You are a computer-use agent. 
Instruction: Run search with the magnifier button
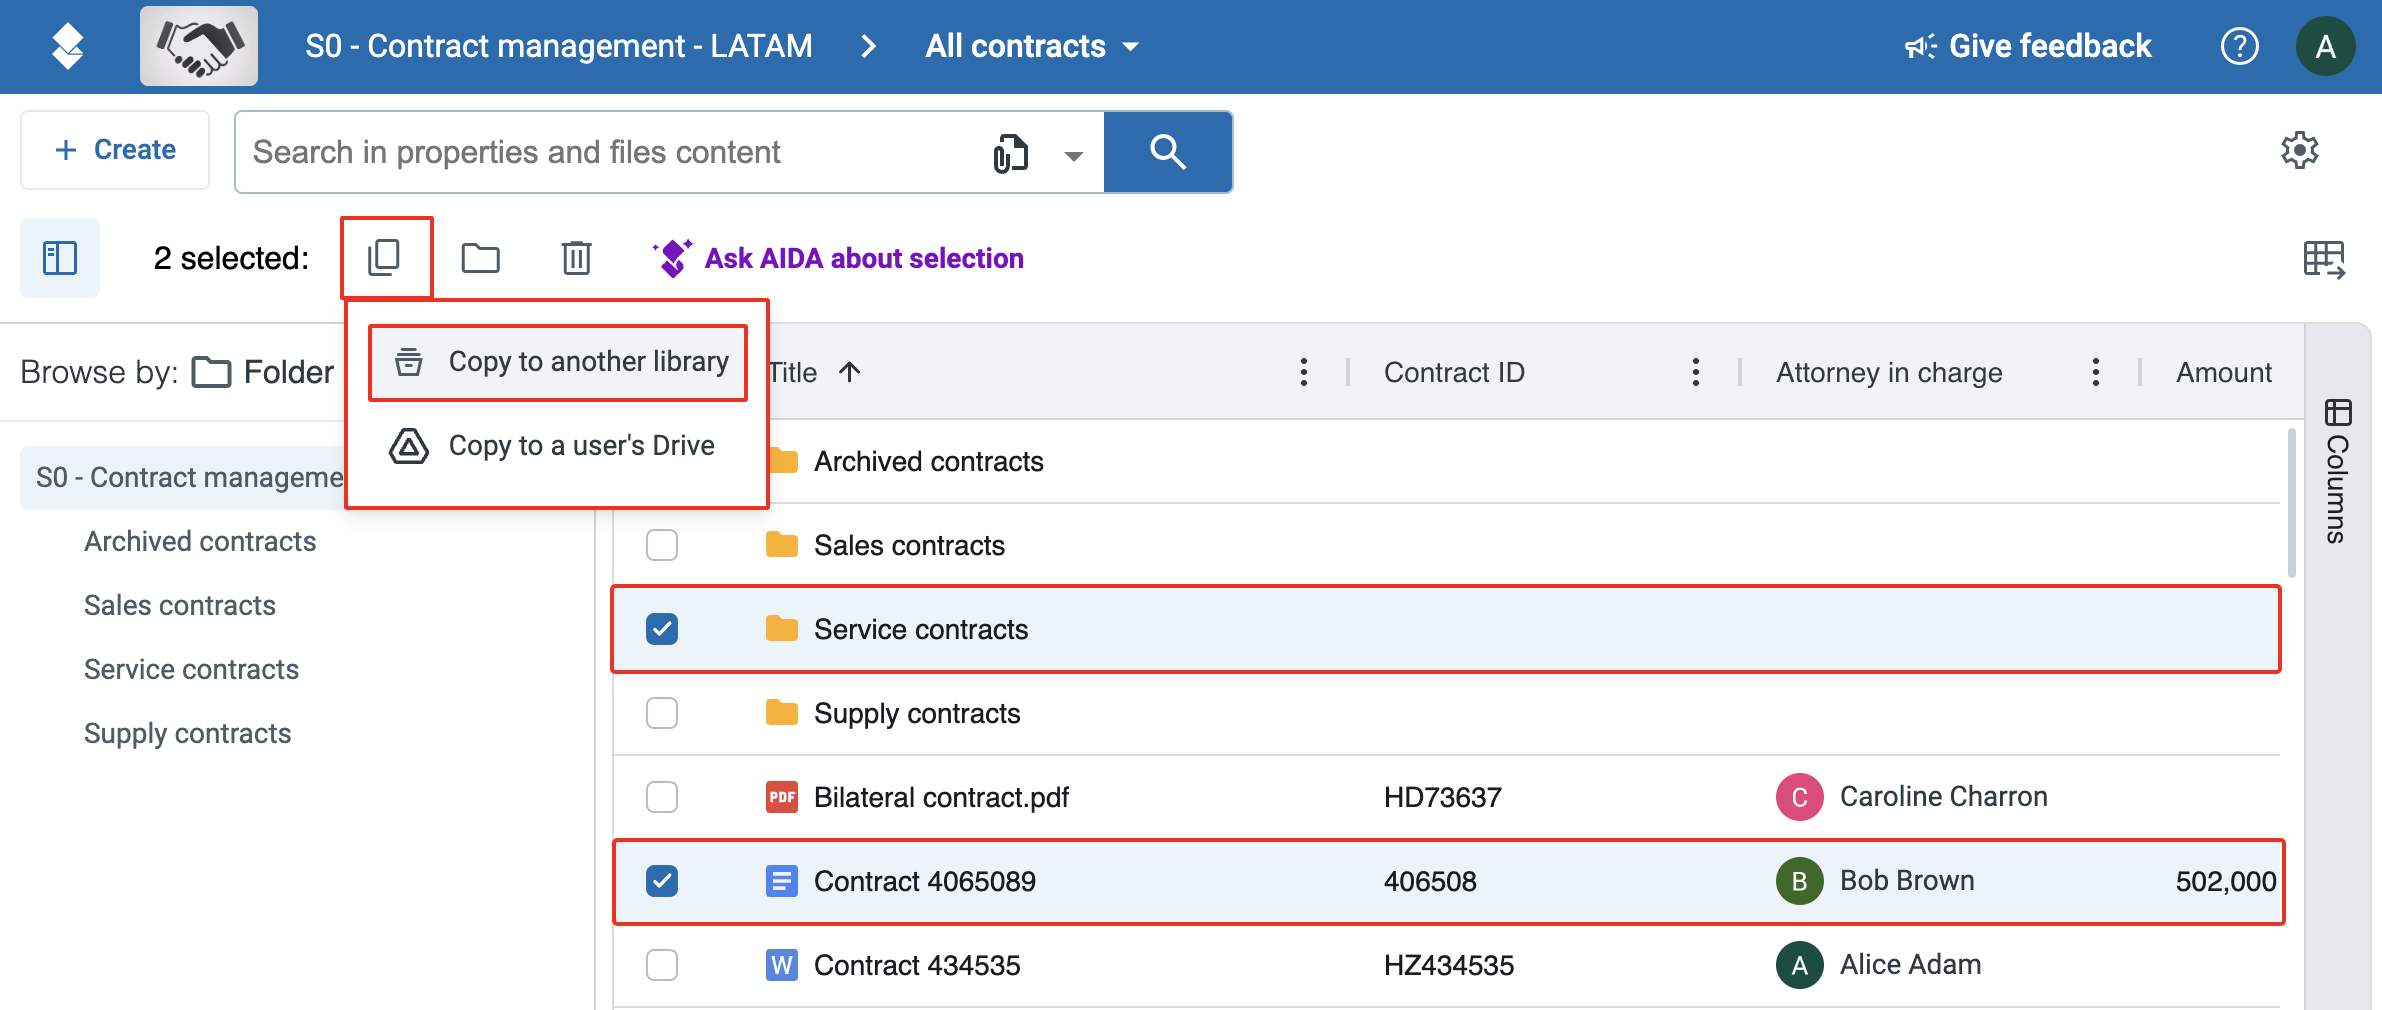(x=1168, y=152)
